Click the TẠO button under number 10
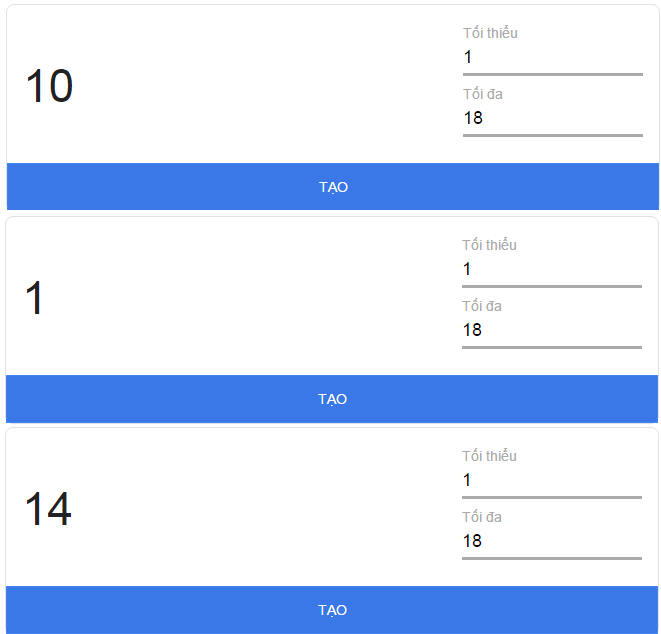The height and width of the screenshot is (634, 661). 333,187
